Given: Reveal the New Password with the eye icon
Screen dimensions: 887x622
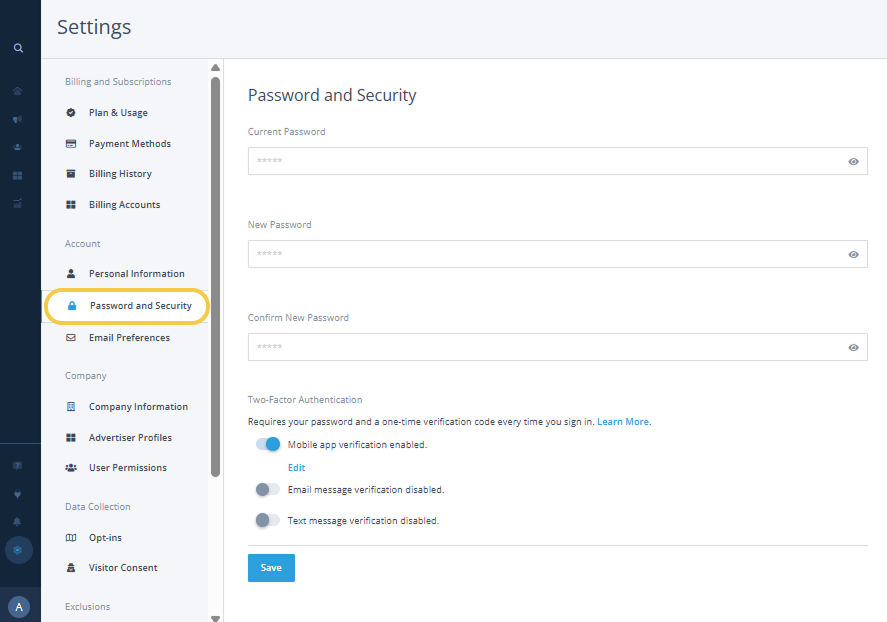Looking at the screenshot, I should 853,254.
